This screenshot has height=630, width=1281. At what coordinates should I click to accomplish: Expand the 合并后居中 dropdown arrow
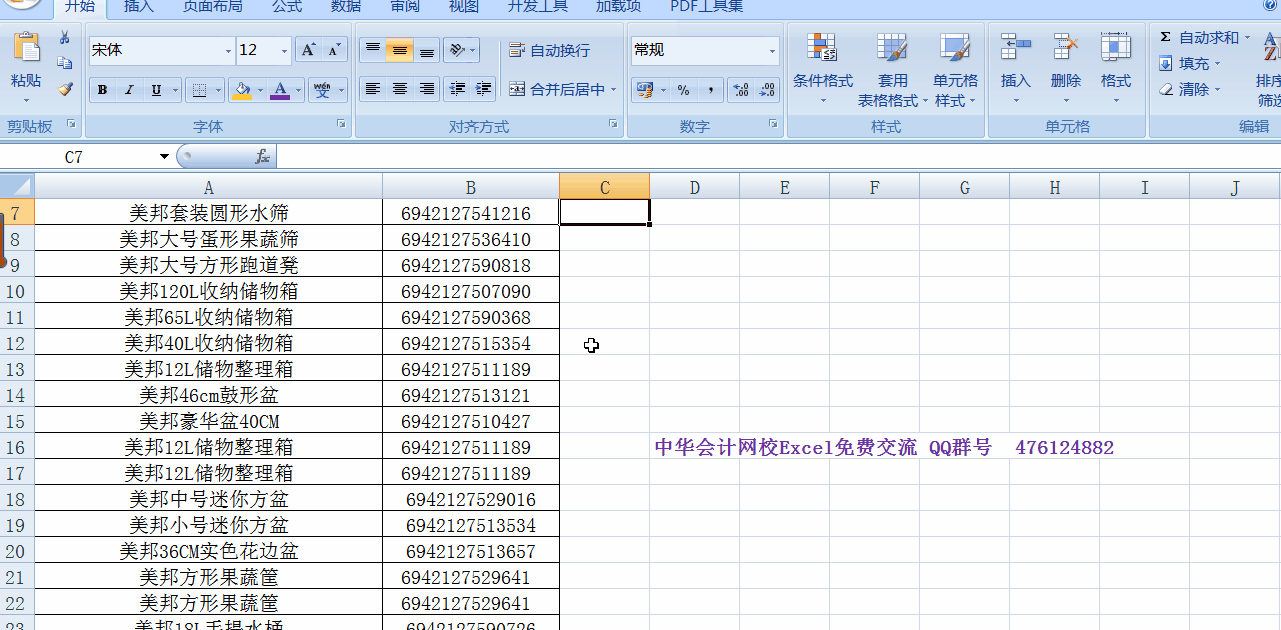click(x=613, y=89)
